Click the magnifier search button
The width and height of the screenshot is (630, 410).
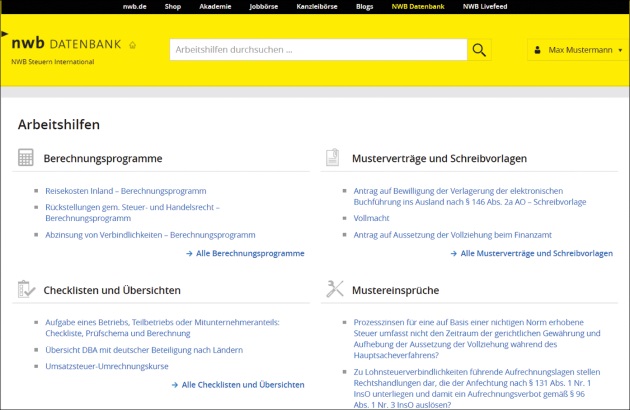(480, 49)
